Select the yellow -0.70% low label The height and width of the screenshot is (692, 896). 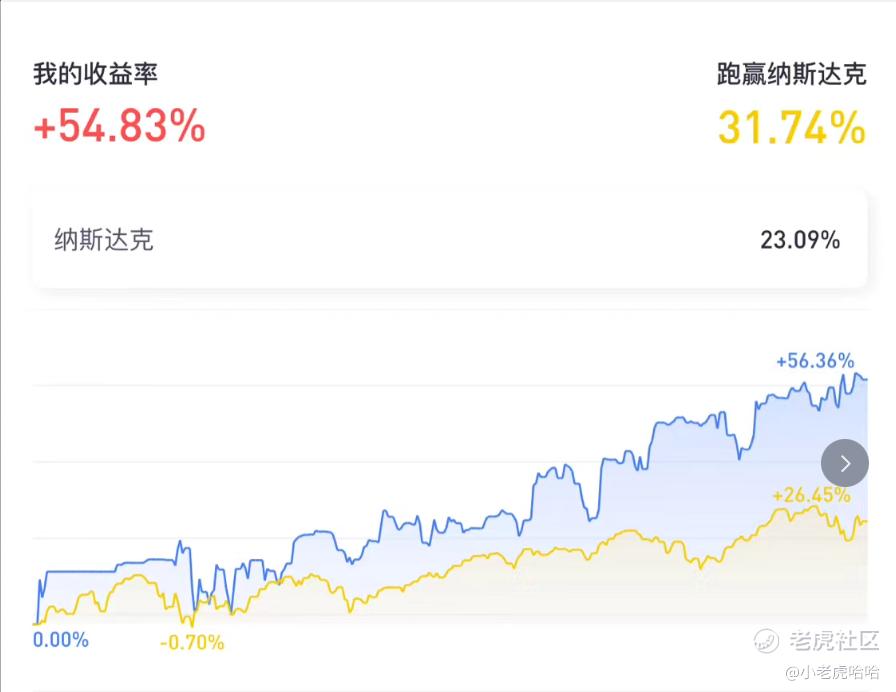pos(192,643)
